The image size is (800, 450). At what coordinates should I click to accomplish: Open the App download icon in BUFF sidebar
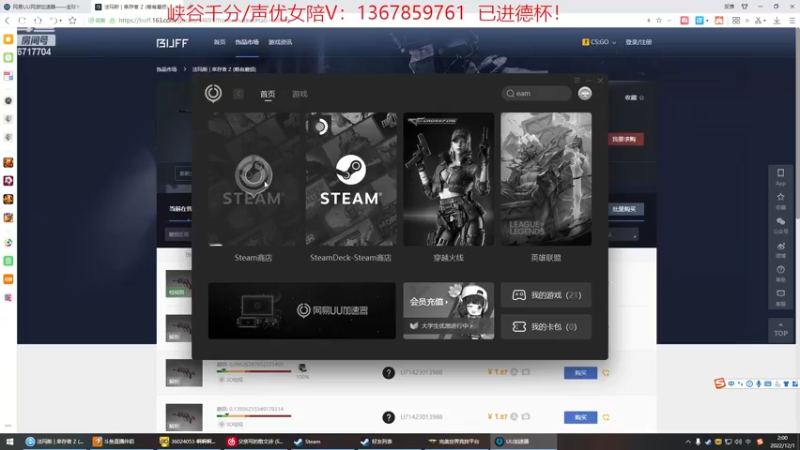coord(780,177)
